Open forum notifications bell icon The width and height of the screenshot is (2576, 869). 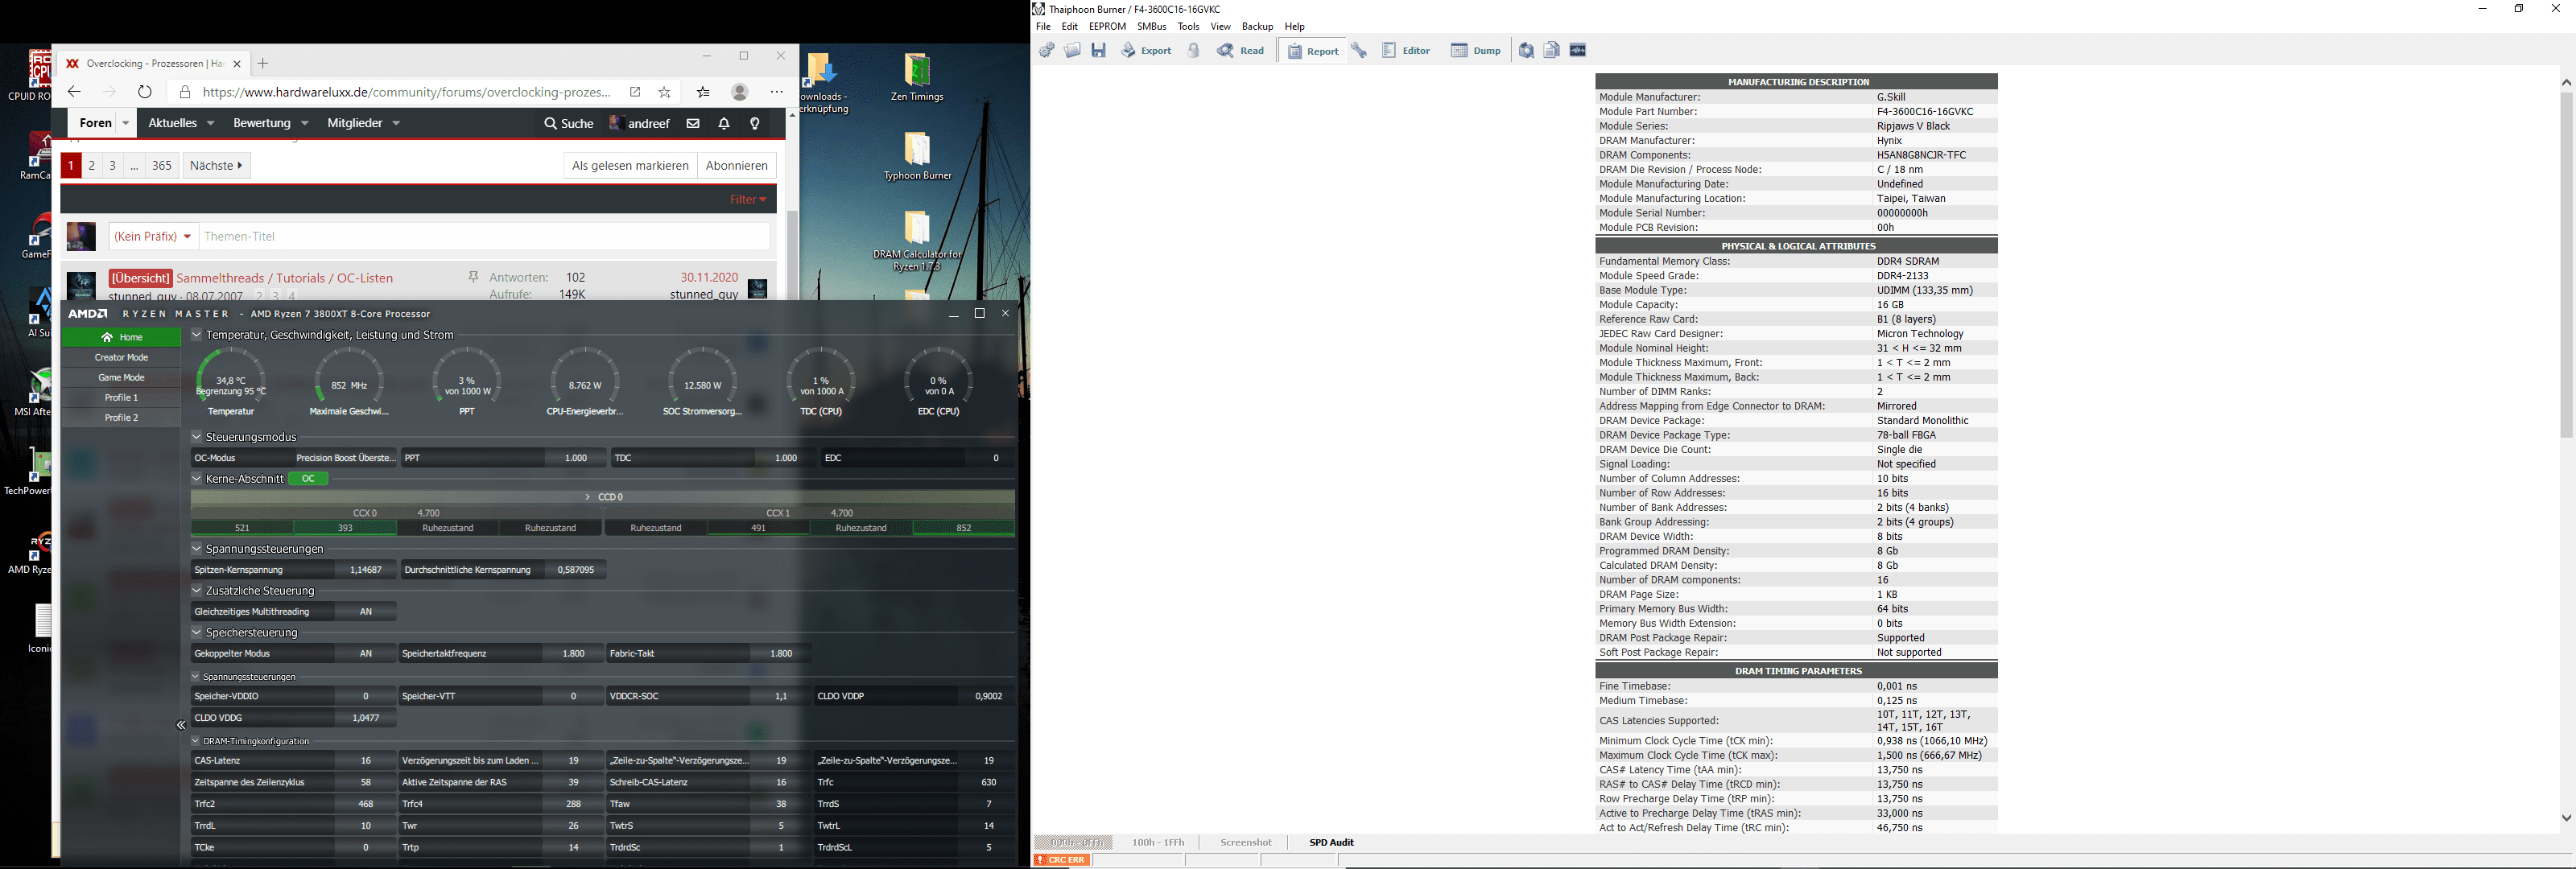(x=724, y=124)
